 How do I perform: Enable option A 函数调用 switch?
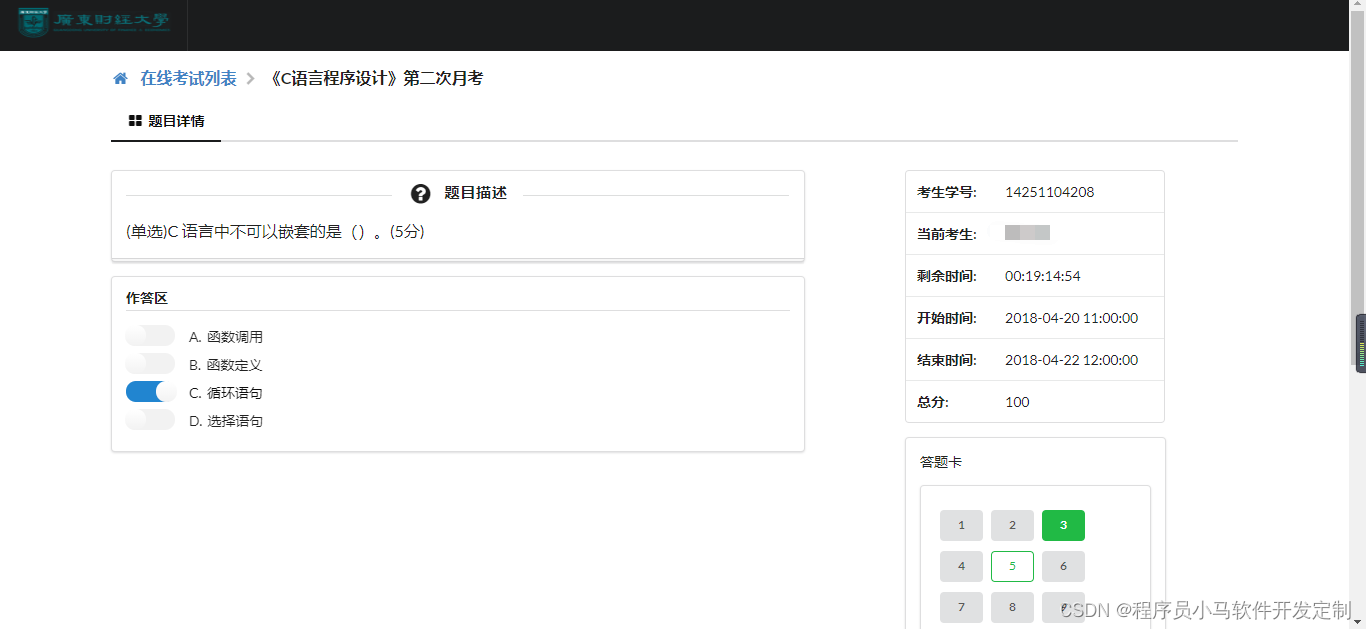click(x=149, y=334)
